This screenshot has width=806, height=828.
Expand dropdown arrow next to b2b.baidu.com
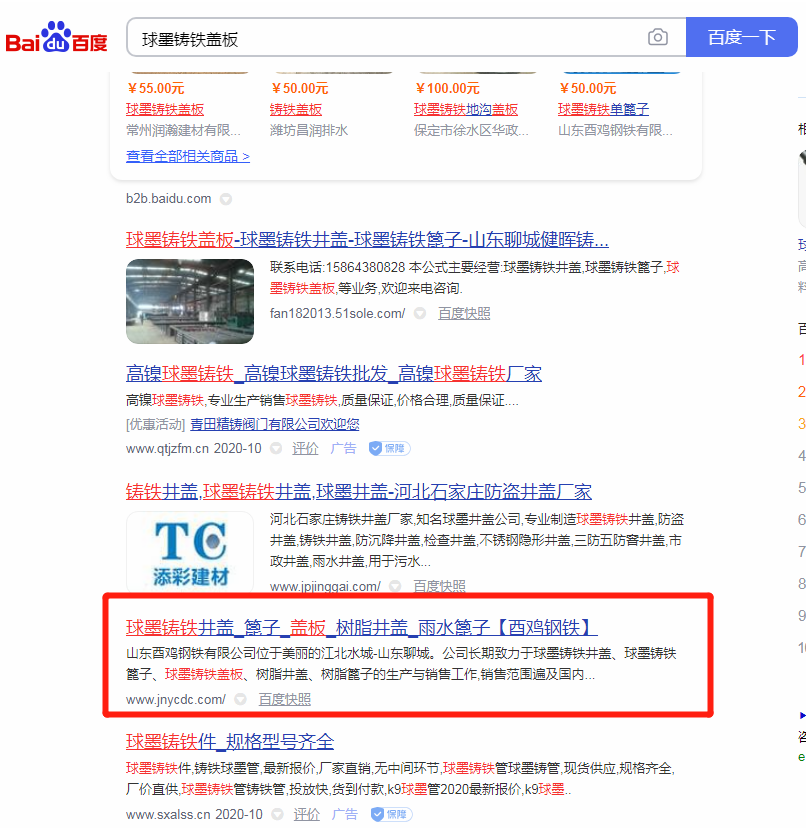(x=226, y=199)
